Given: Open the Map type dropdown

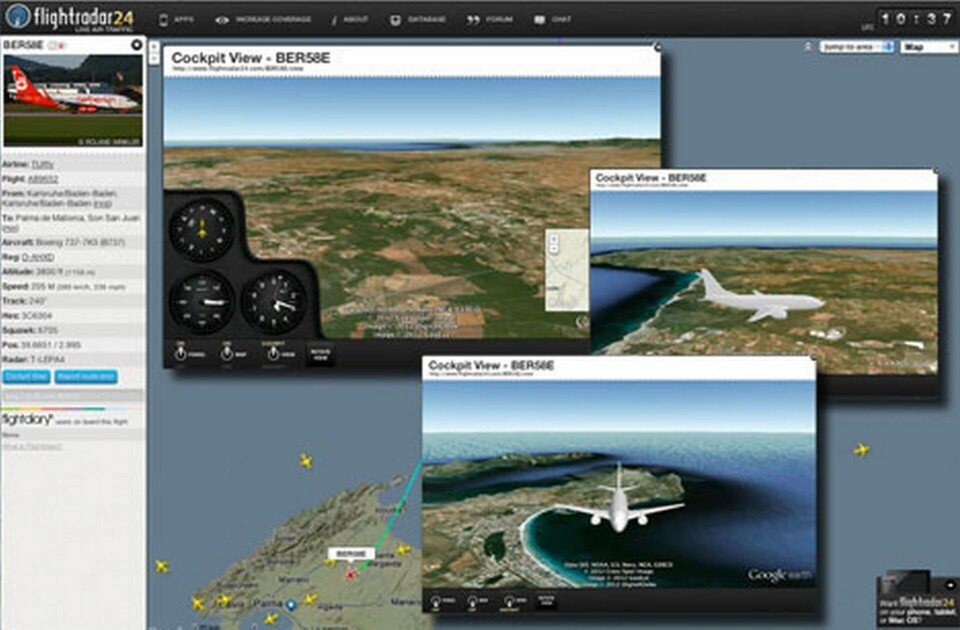Looking at the screenshot, I should tap(929, 47).
